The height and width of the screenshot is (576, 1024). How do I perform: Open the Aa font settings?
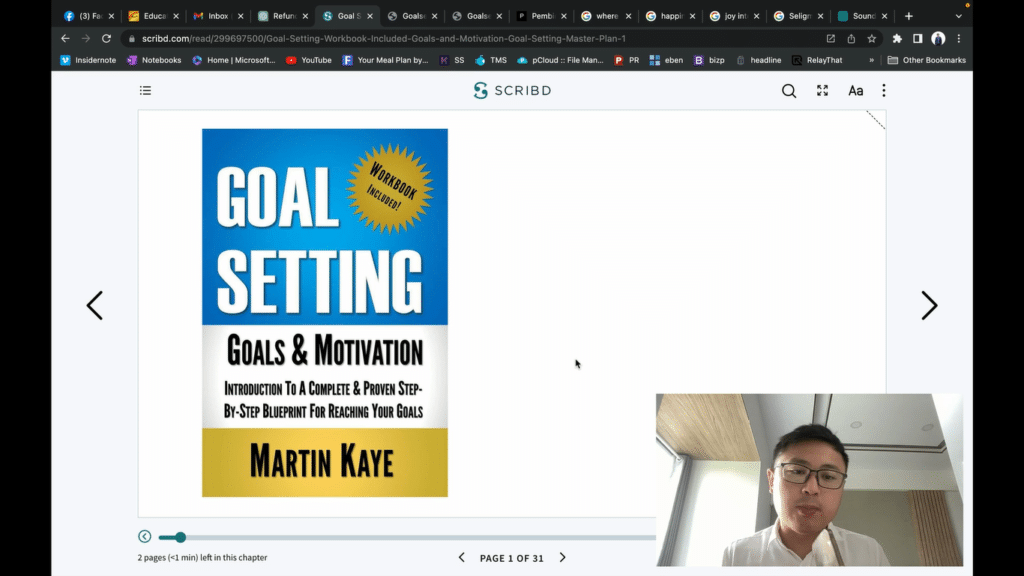click(x=856, y=91)
